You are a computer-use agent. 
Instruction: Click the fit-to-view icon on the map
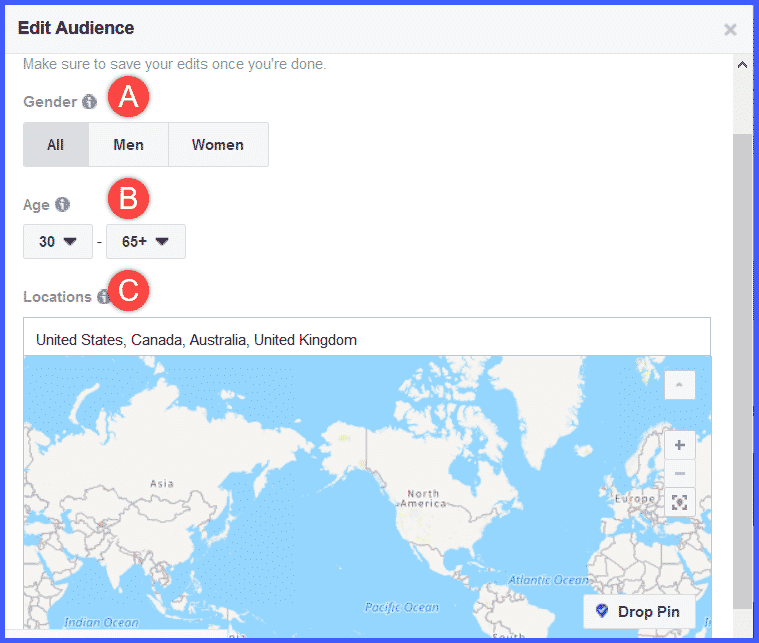[x=680, y=502]
